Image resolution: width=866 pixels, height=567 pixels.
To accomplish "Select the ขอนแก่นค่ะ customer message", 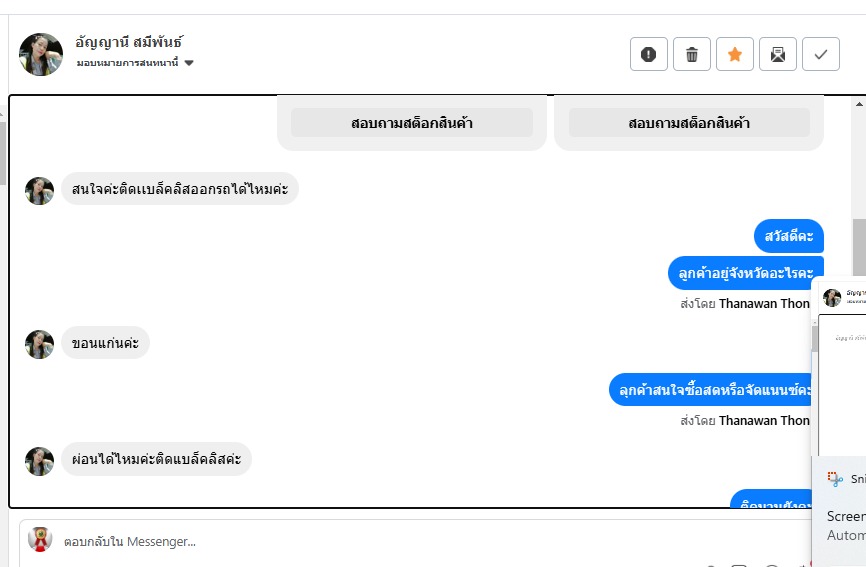I will pyautogui.click(x=105, y=343).
